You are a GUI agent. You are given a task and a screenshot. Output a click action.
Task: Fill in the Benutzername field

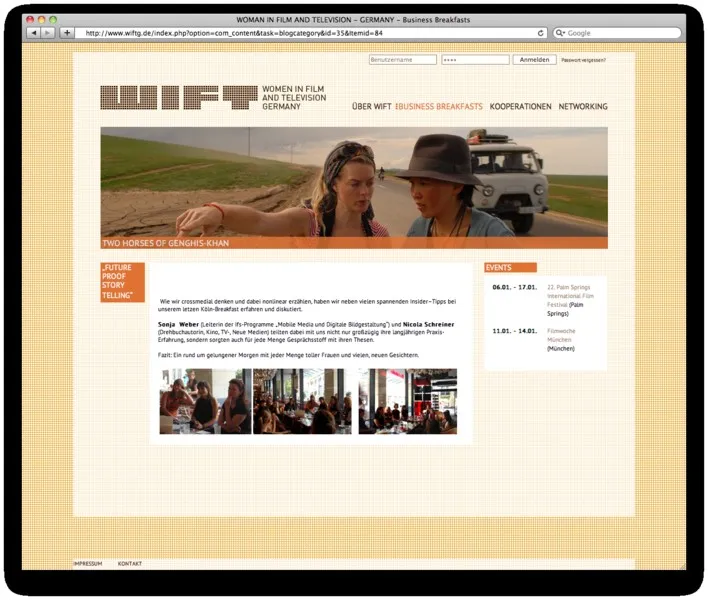[403, 60]
